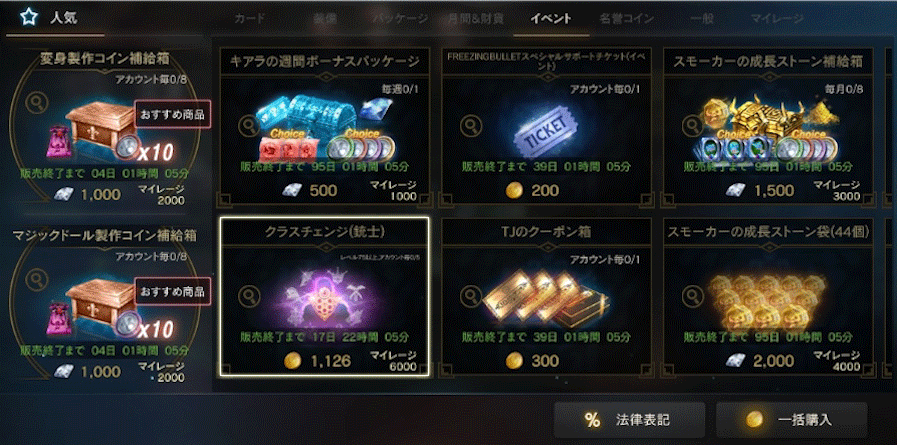The width and height of the screenshot is (897, 445).
Task: Click magnifier on クラスチェンジ(銃士) item
Action: (248, 295)
